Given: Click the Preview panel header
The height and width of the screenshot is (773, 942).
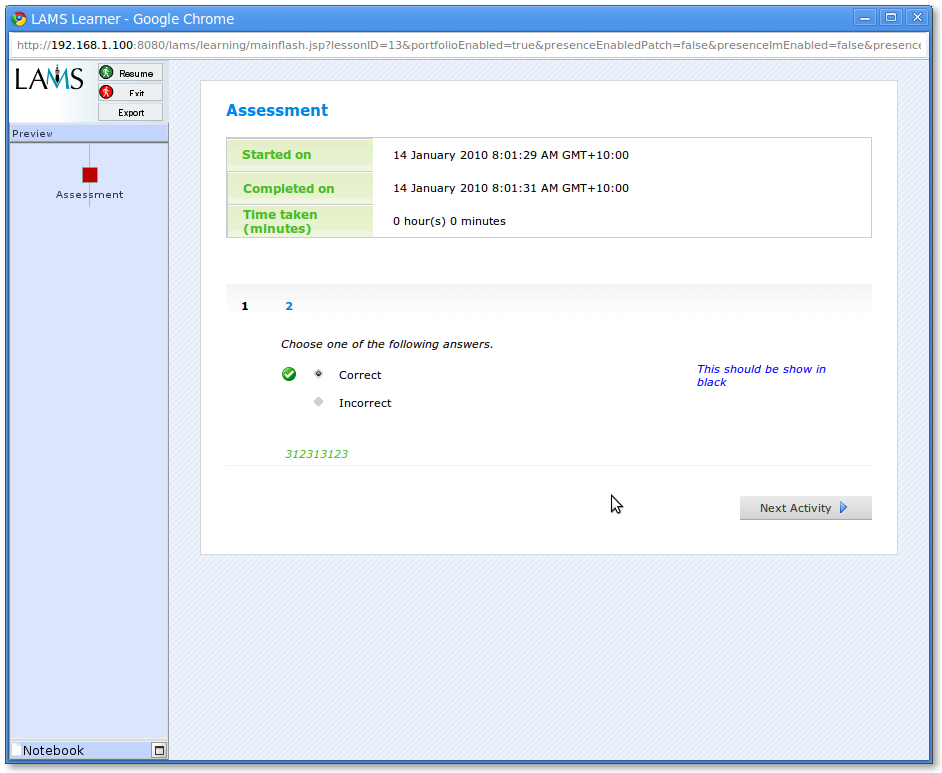Looking at the screenshot, I should click(x=88, y=134).
